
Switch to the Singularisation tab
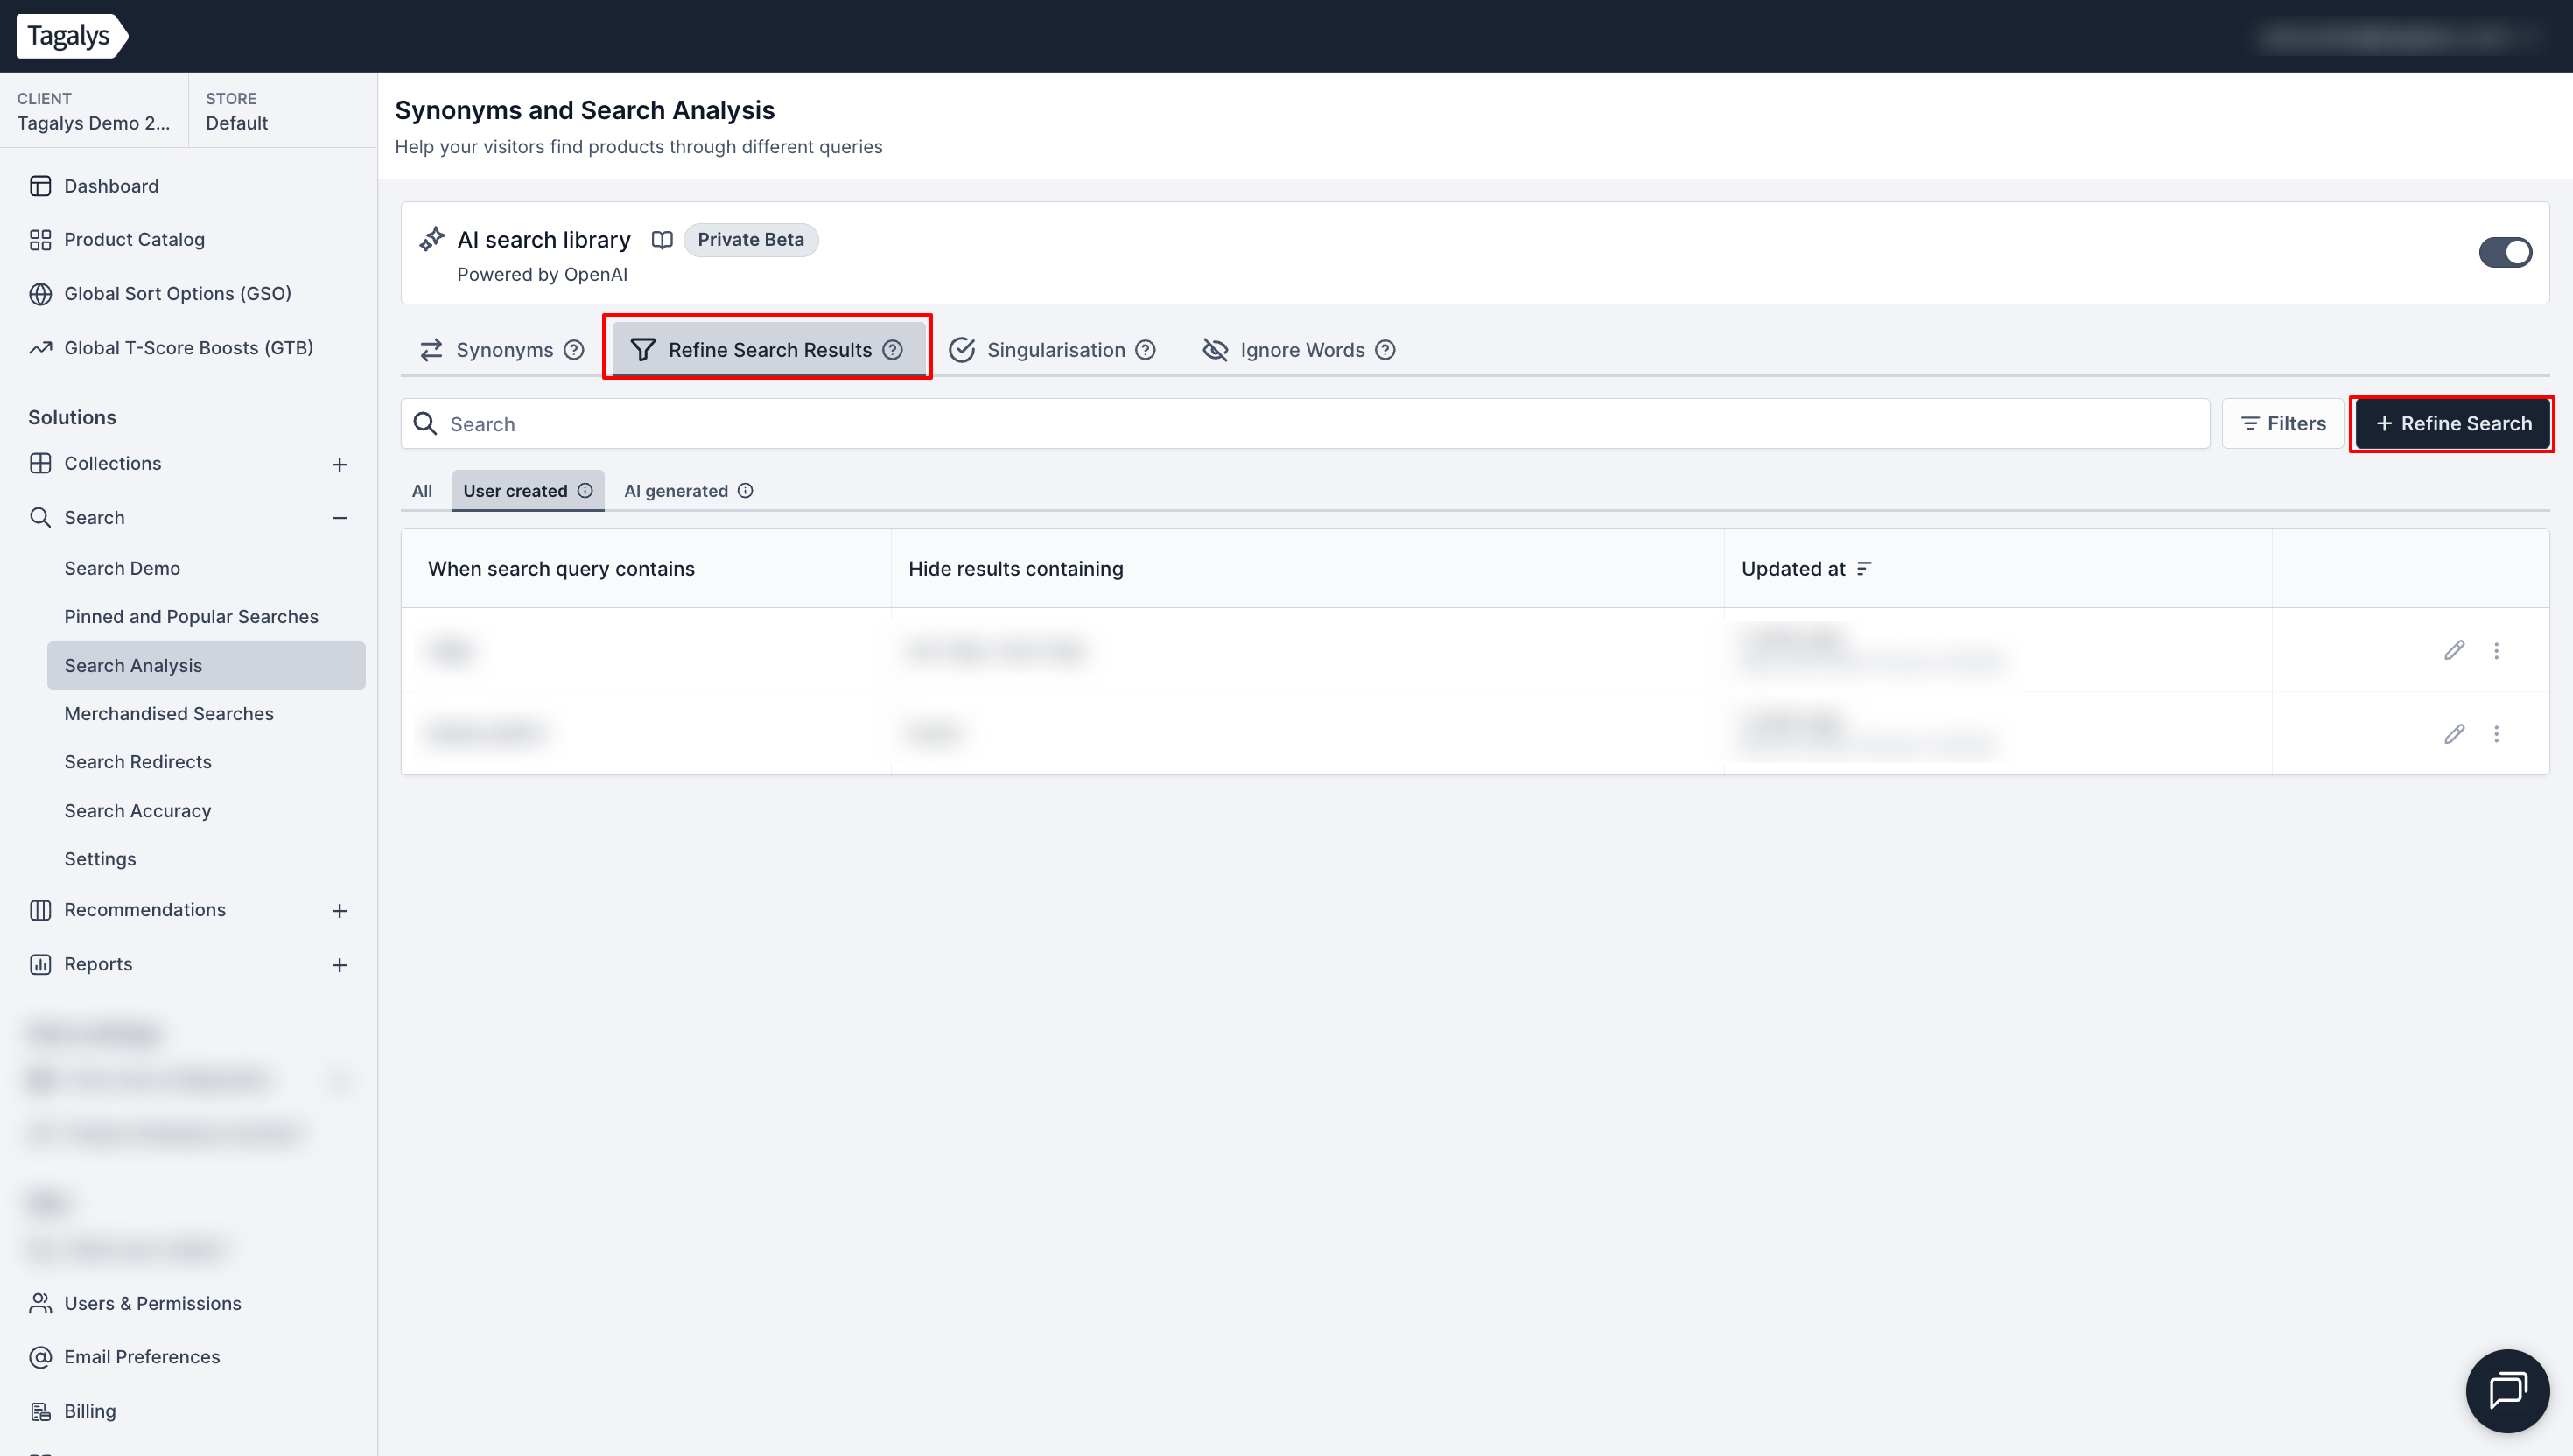(x=1054, y=350)
